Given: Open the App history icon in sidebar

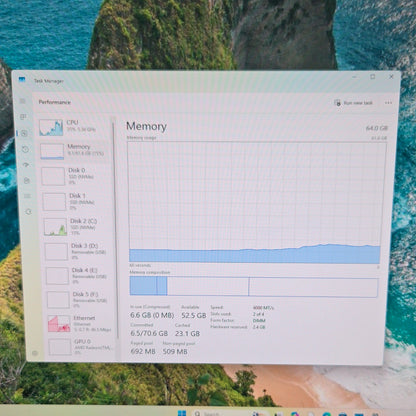Looking at the screenshot, I should tap(25, 149).
